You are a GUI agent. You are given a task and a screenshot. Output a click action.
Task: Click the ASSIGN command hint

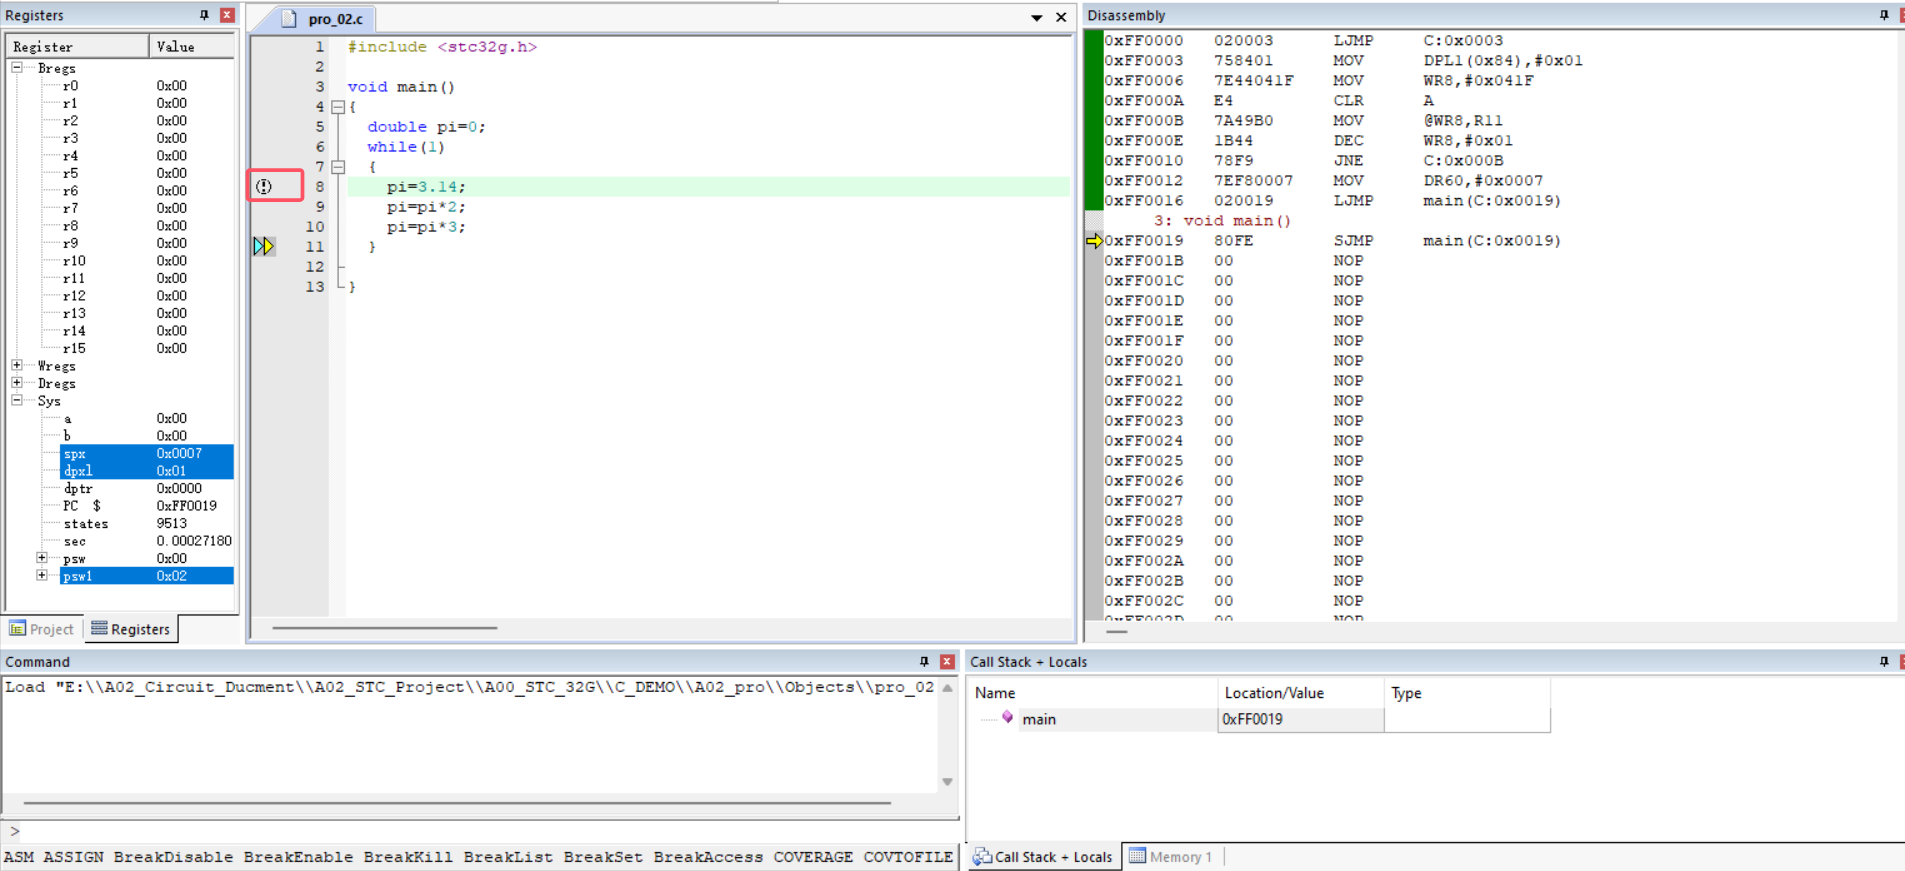73,857
